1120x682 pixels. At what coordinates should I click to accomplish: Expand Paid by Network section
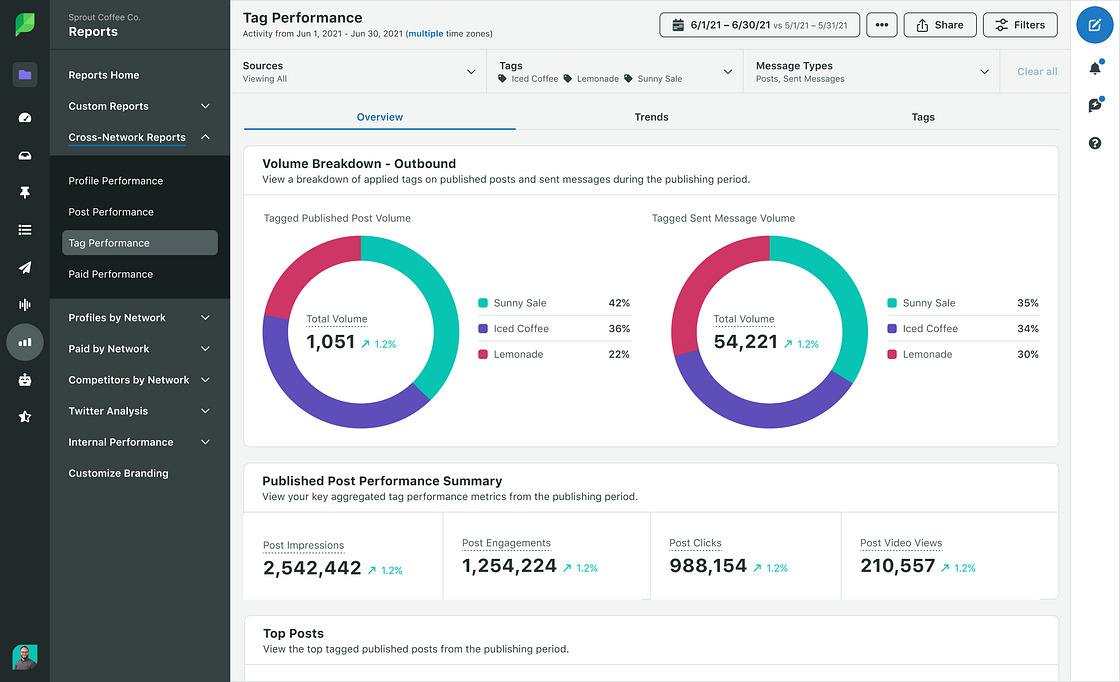(139, 348)
